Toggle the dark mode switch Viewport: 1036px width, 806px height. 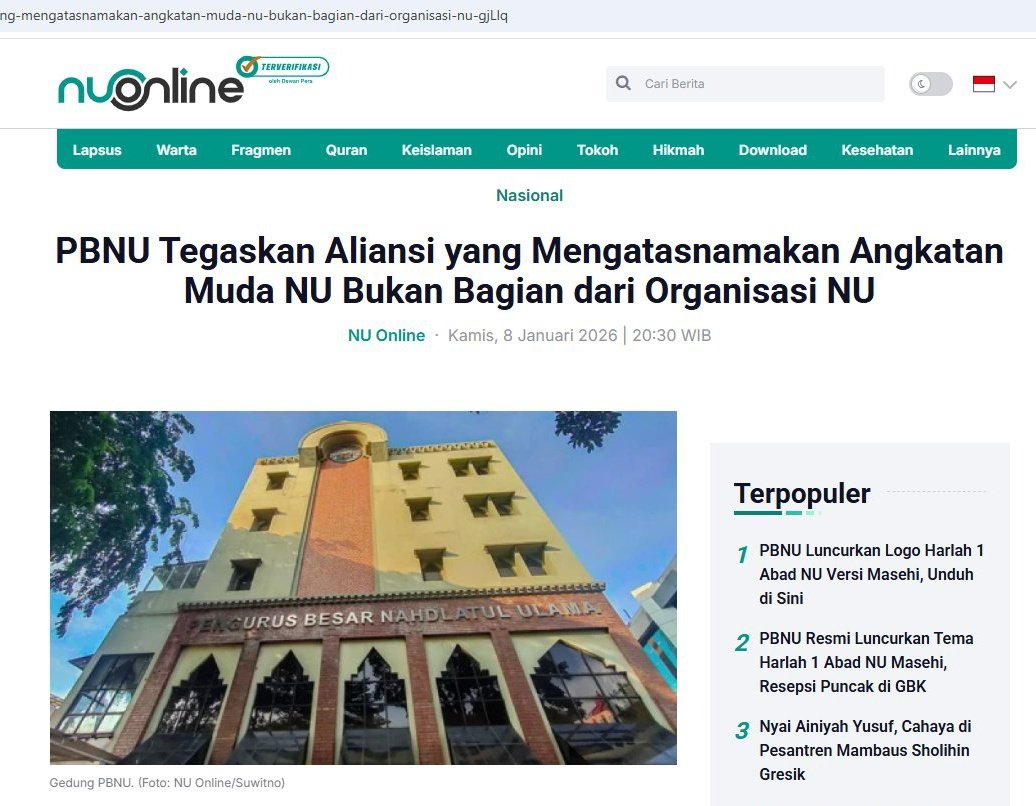931,84
